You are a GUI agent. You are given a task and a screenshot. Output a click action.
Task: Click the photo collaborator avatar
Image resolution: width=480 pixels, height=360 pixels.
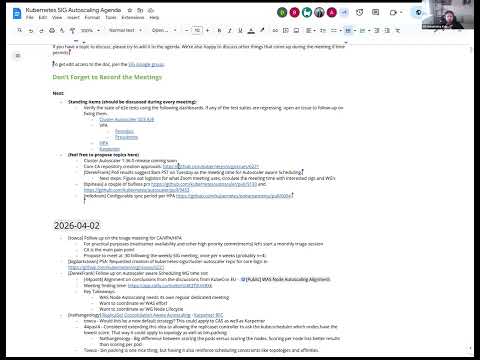click(319, 13)
